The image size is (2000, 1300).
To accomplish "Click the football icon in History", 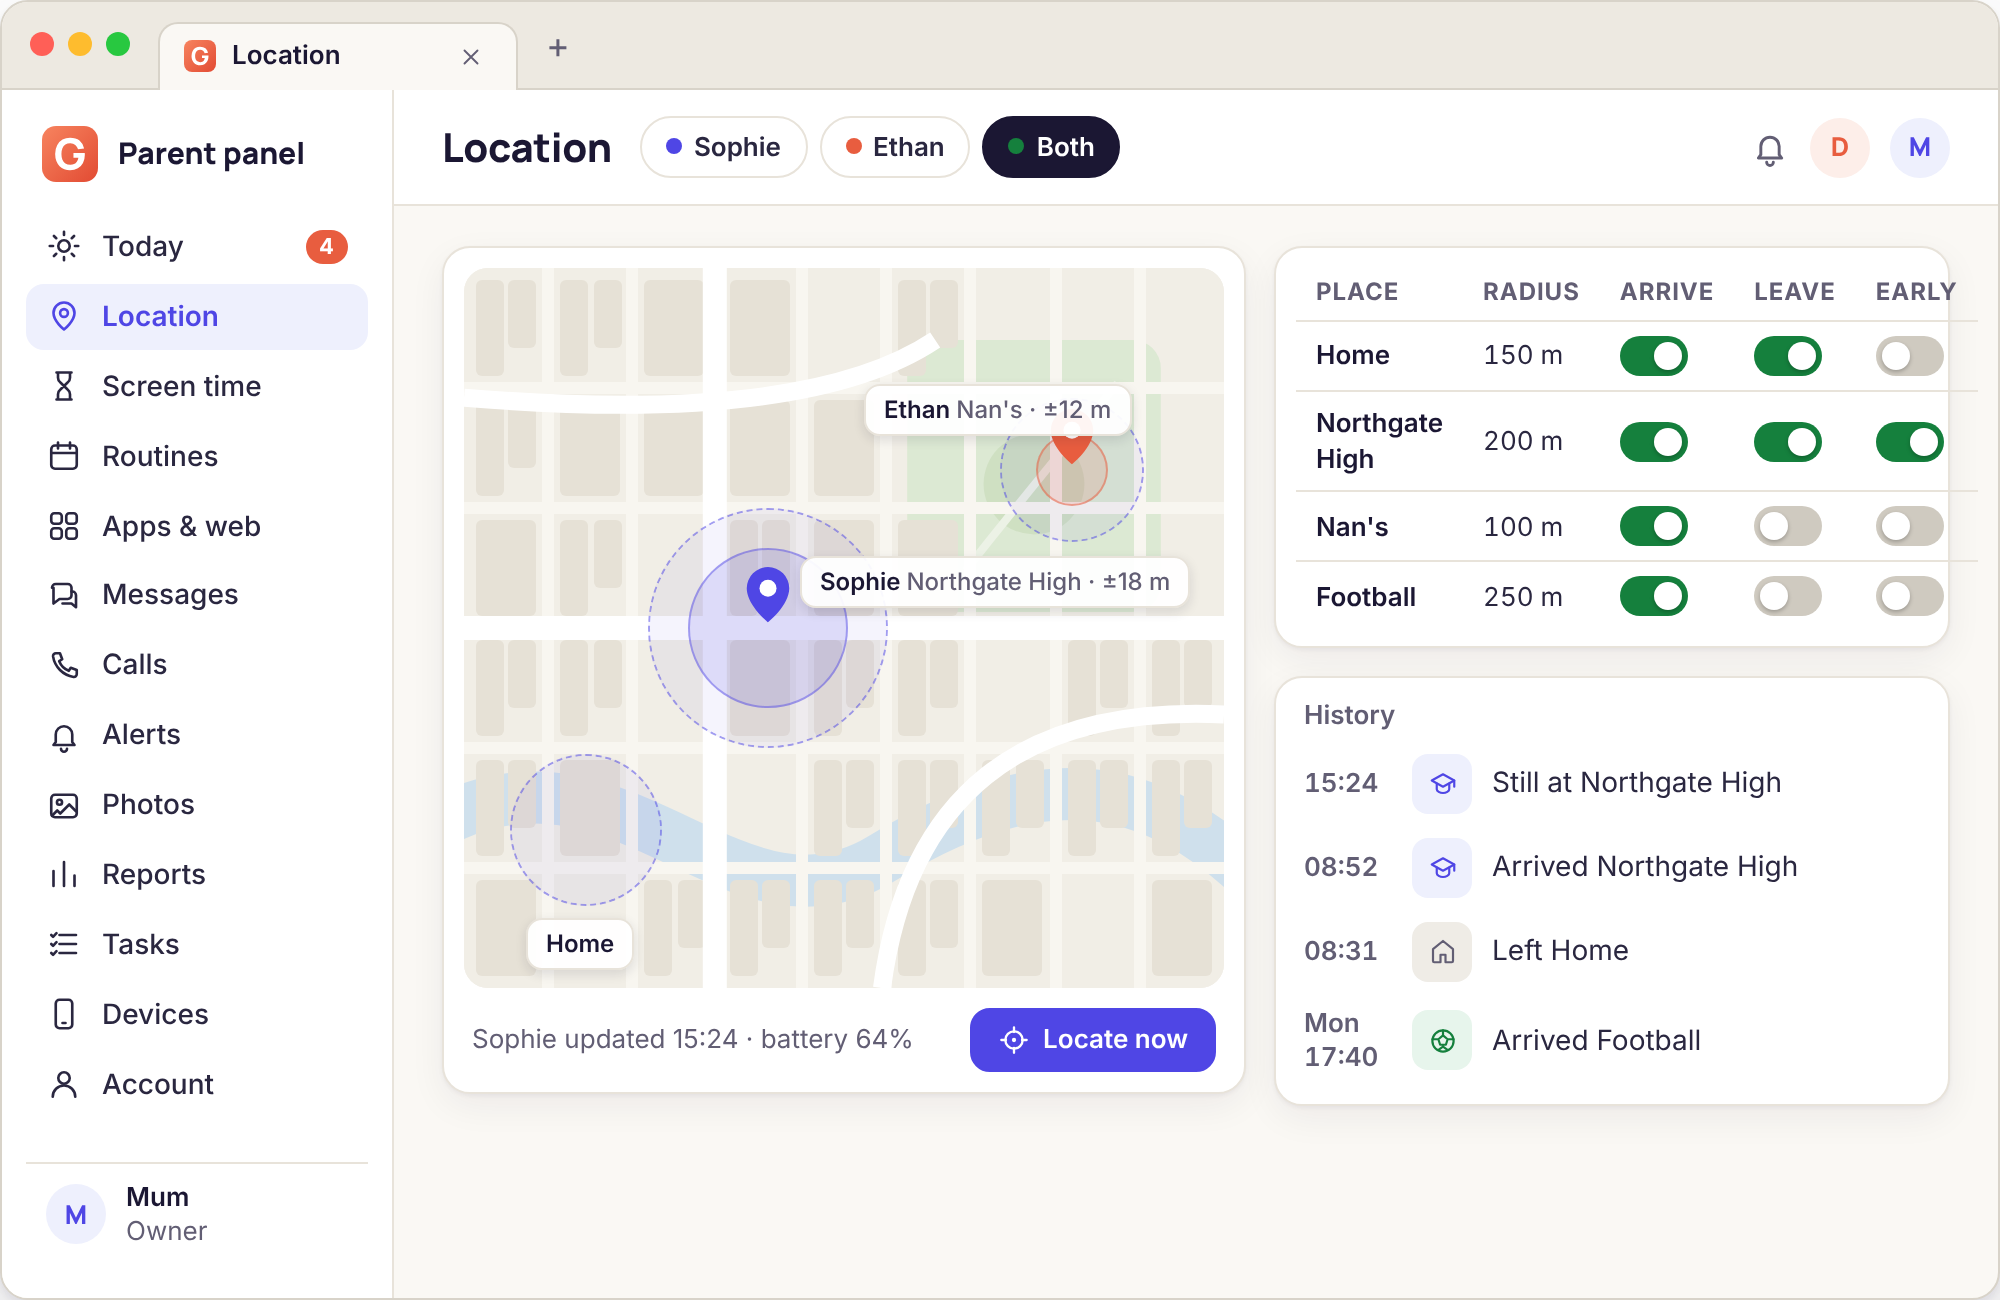I will tap(1442, 1040).
